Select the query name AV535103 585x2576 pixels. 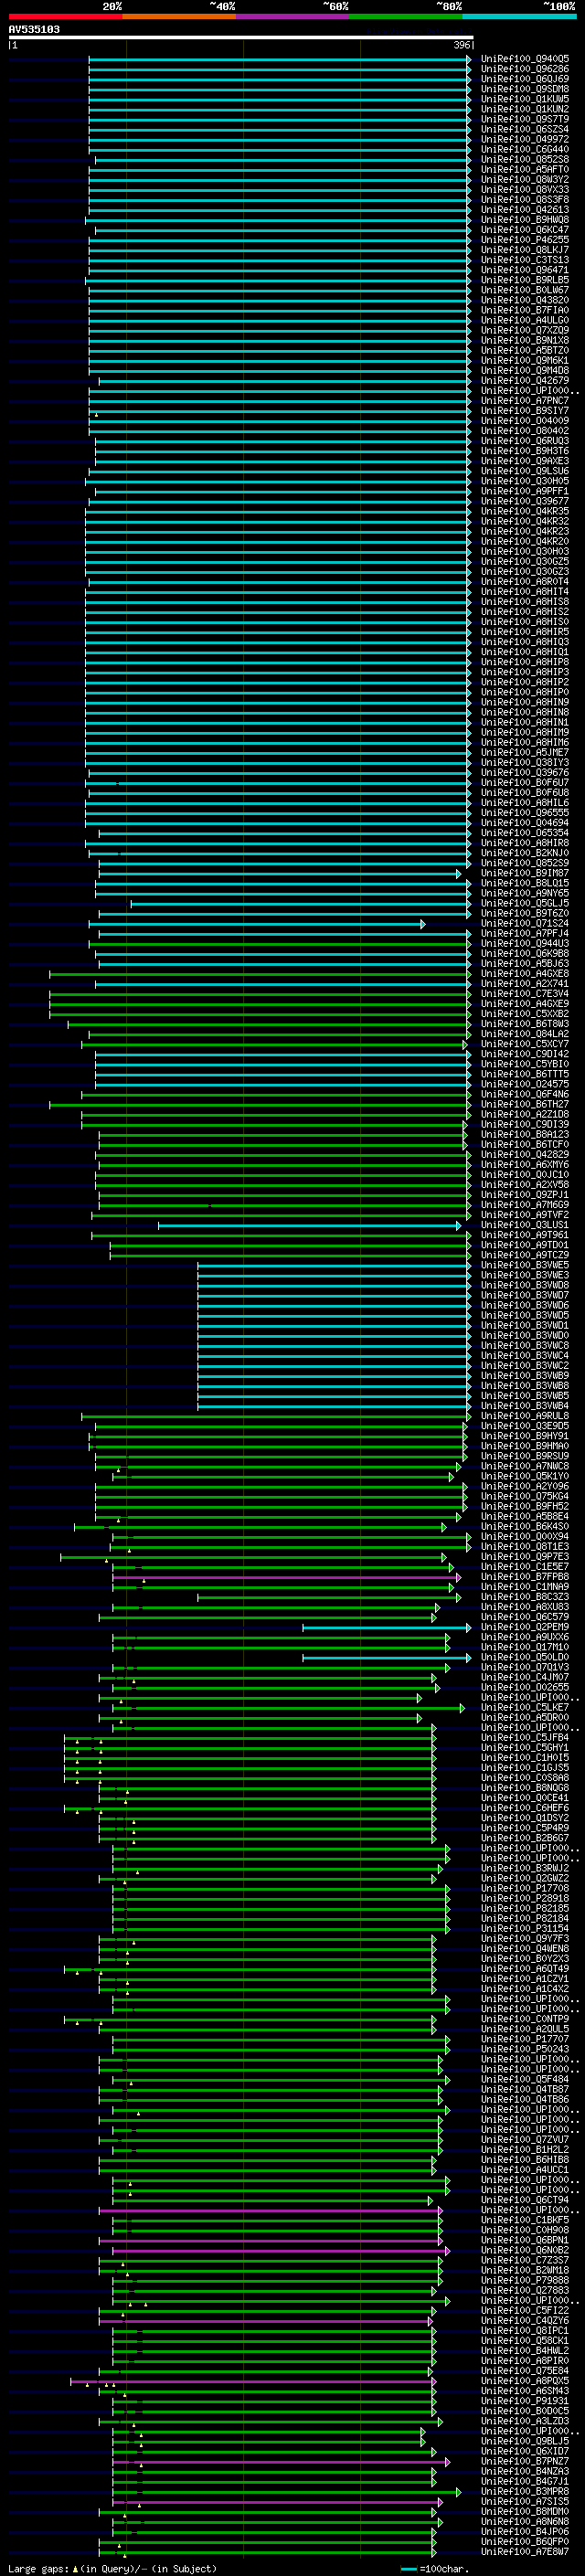click(x=34, y=30)
